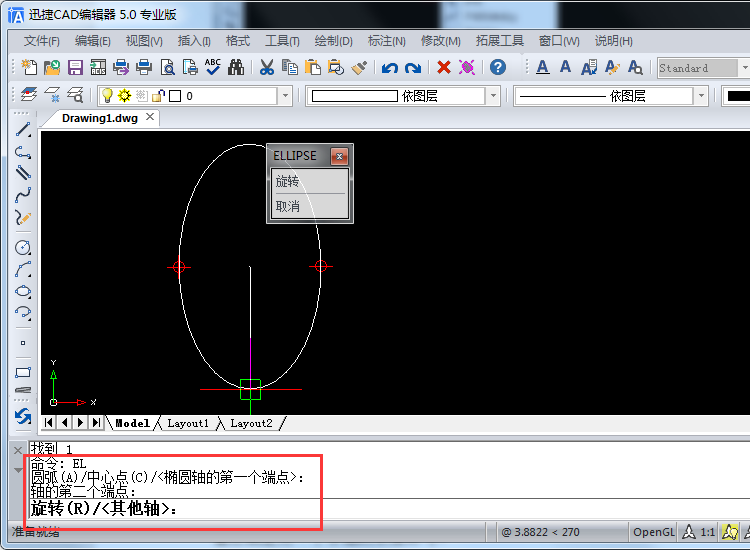Expand the first 依图层 color dropdown

coord(494,96)
